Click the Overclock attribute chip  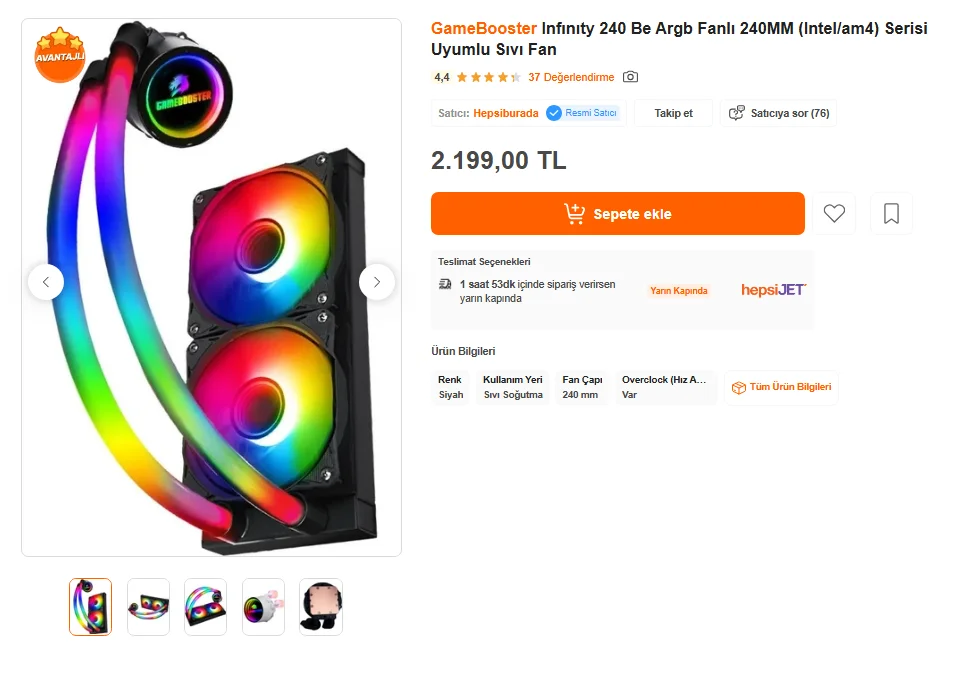tap(664, 387)
